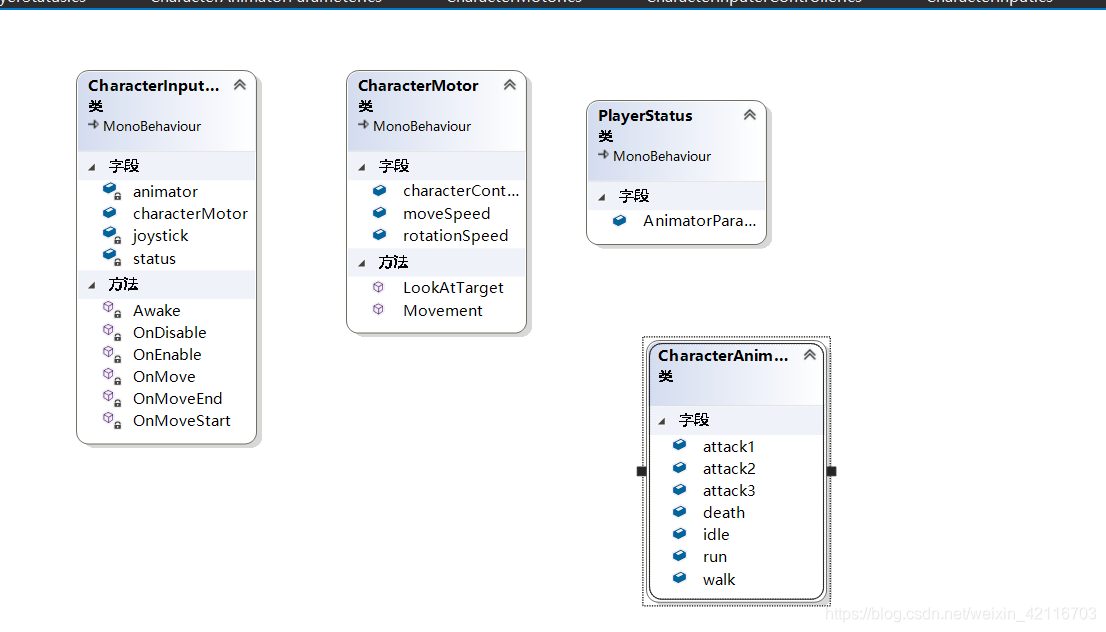Screen dimensions: 1106x632
Task: Click the OnMoveStart method icon
Action: click(111, 420)
